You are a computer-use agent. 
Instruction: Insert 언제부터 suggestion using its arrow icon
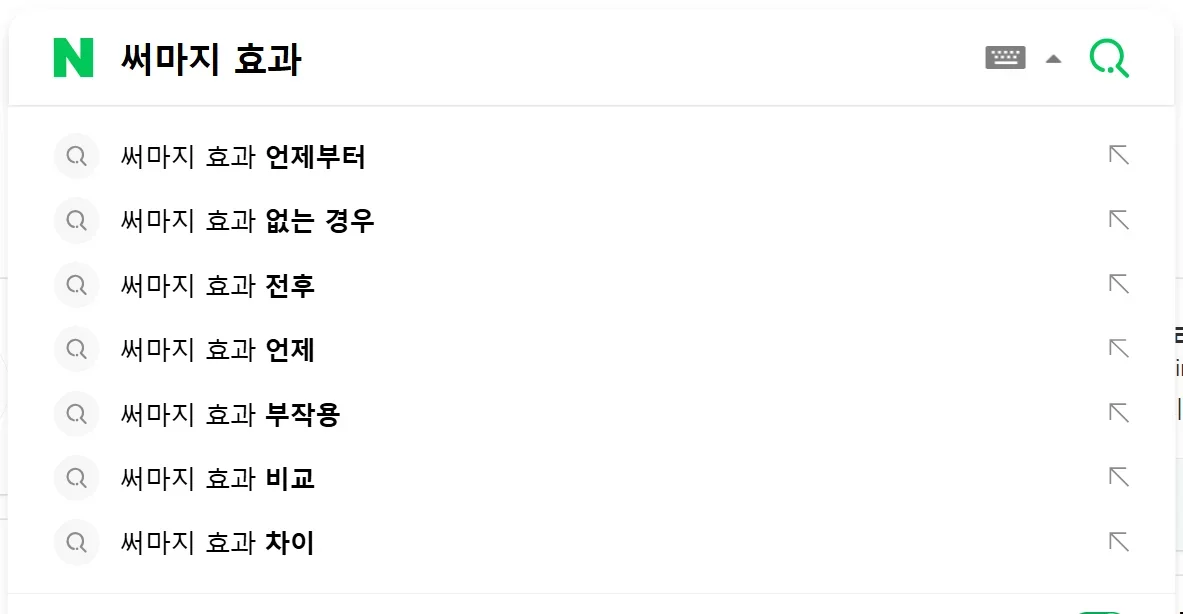[x=1119, y=155]
